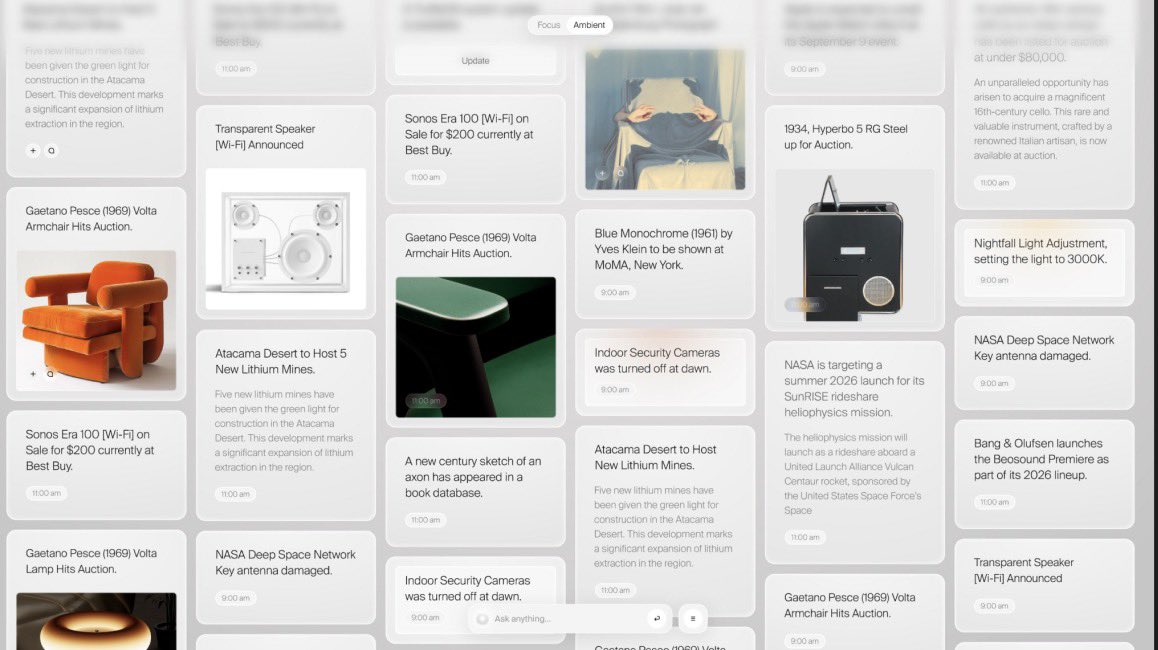Click the 11:00 am chip on green armchair image
The image size is (1158, 650).
click(426, 401)
